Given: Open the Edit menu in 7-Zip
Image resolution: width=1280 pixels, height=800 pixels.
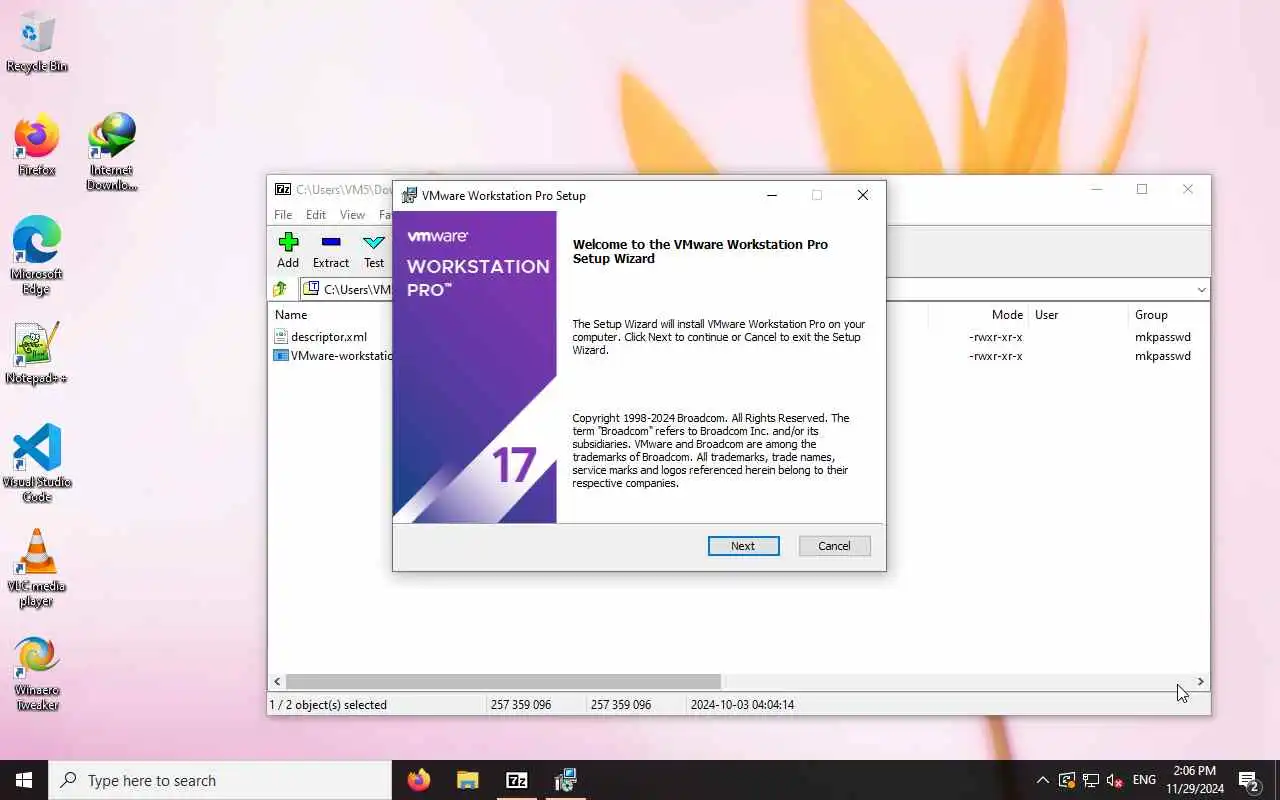Looking at the screenshot, I should [x=316, y=214].
